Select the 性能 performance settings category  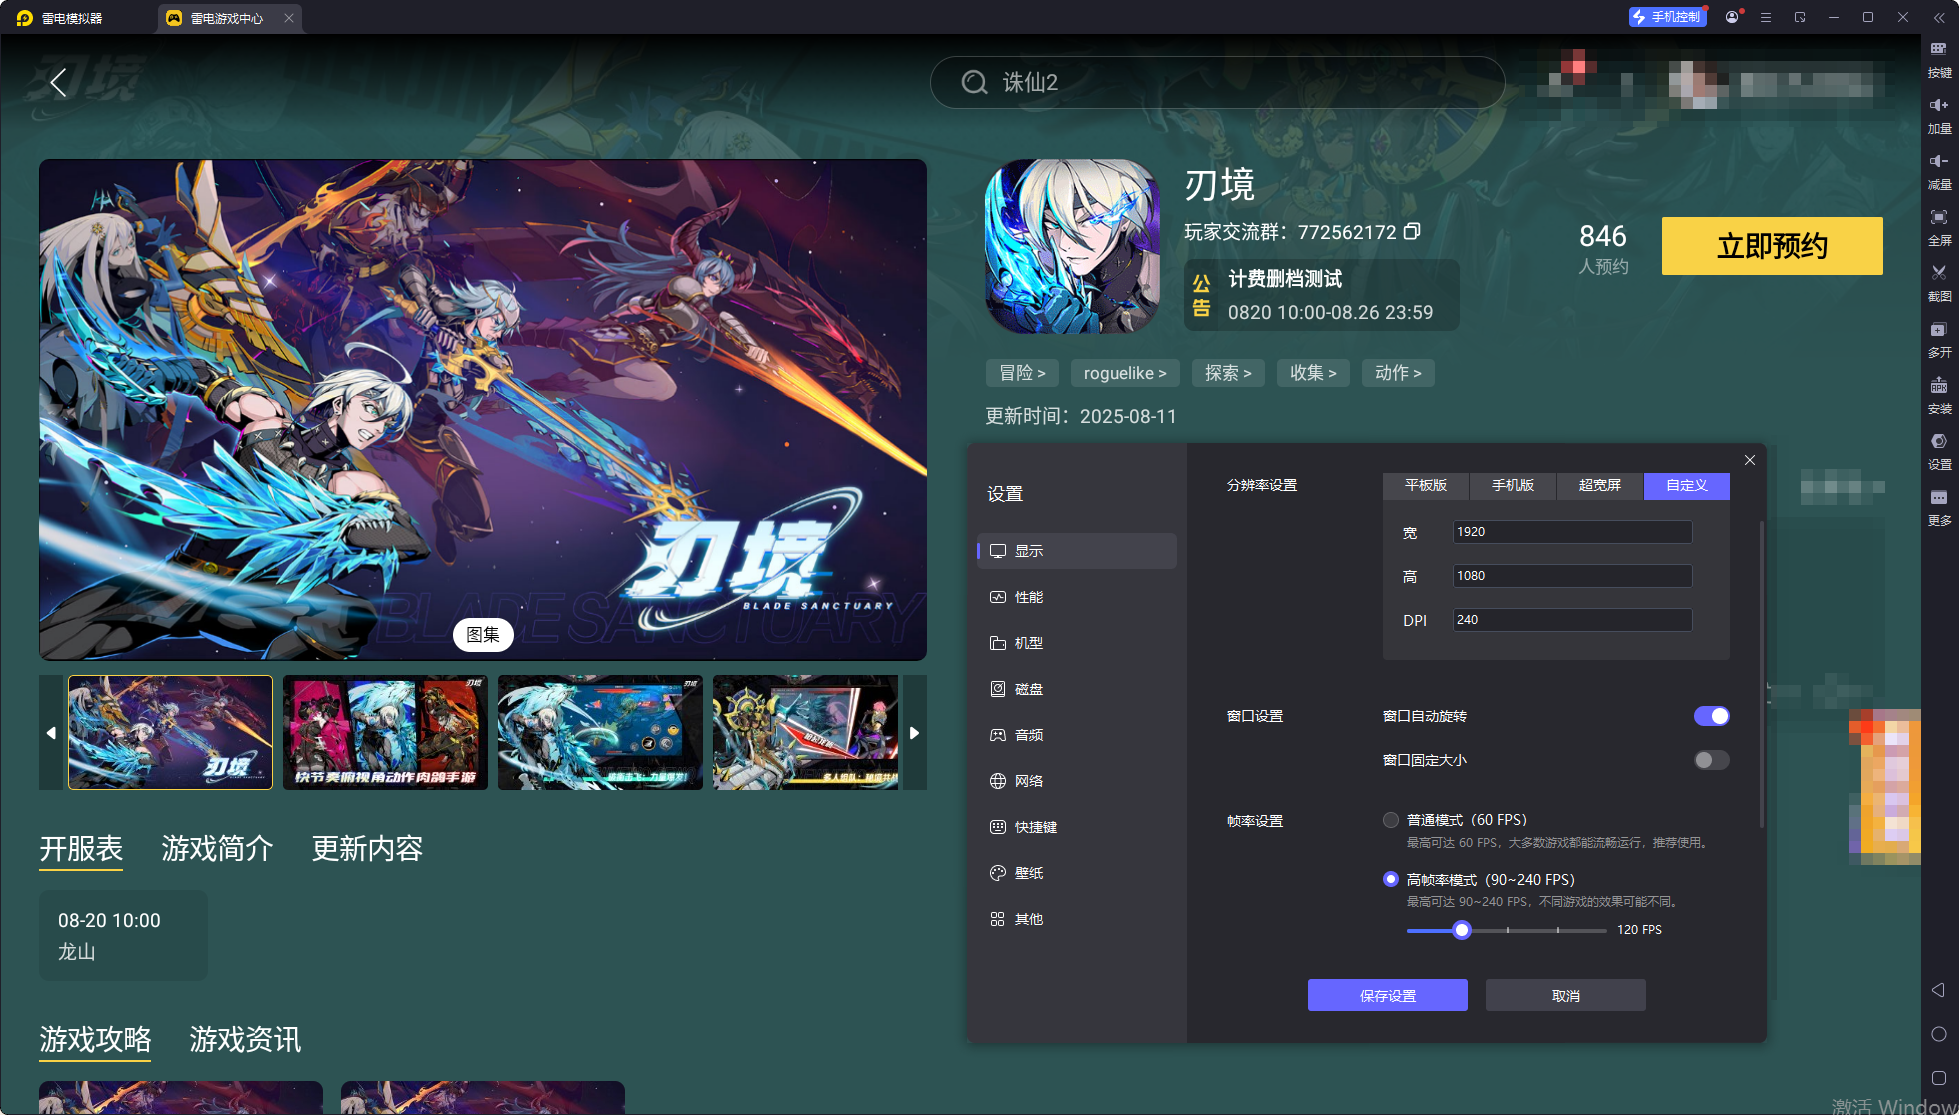pos(1077,597)
